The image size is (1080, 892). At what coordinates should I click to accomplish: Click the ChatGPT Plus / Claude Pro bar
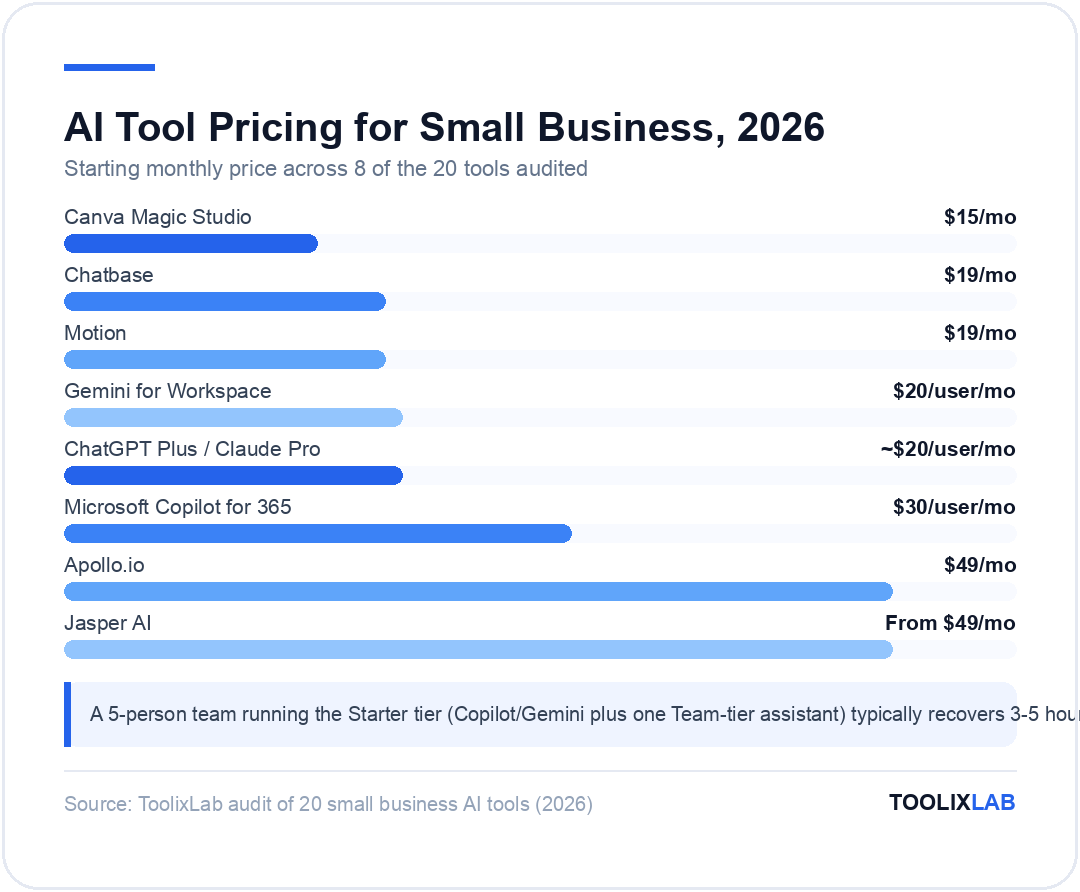coord(233,475)
